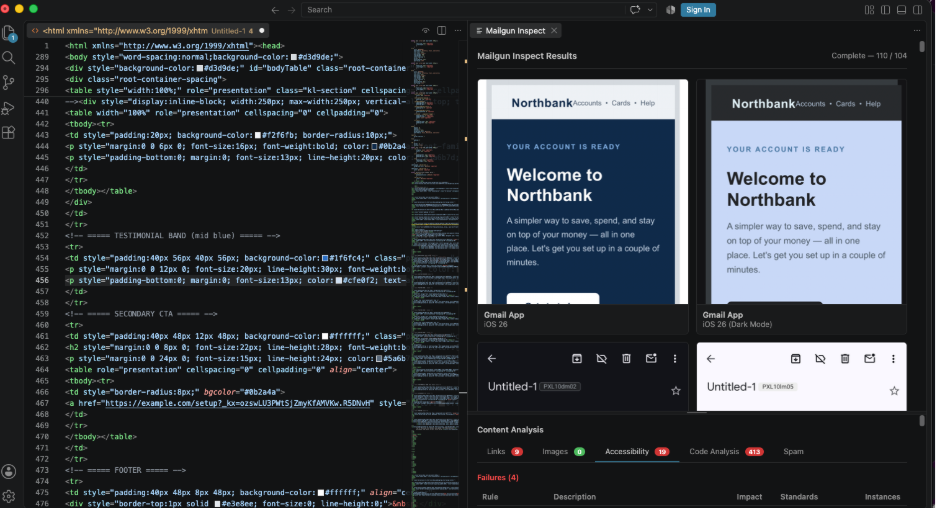Viewport: 936px width, 508px height.
Task: Click trash icon in light Untitled-1 preview
Action: click(845, 359)
